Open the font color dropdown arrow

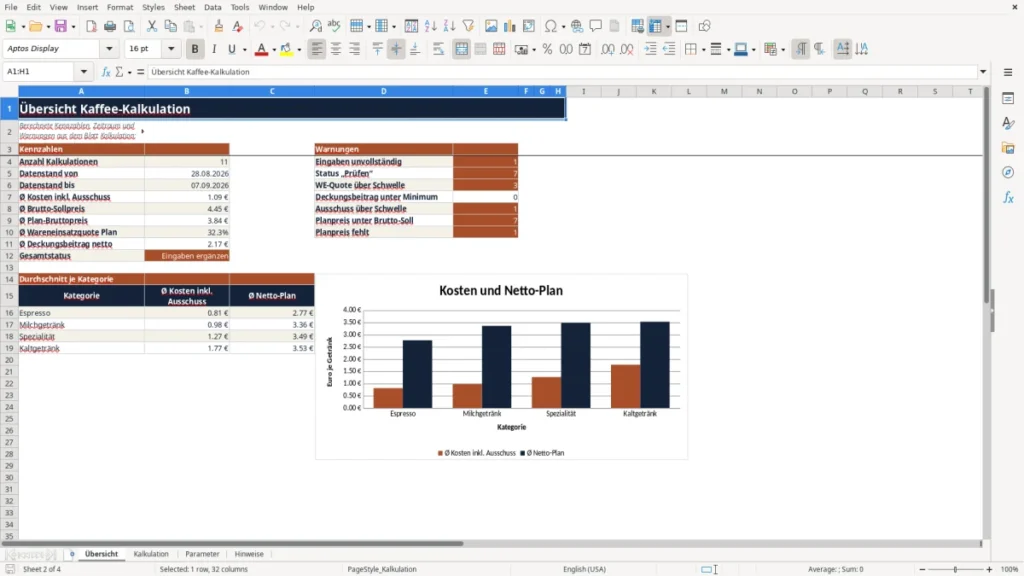point(274,49)
